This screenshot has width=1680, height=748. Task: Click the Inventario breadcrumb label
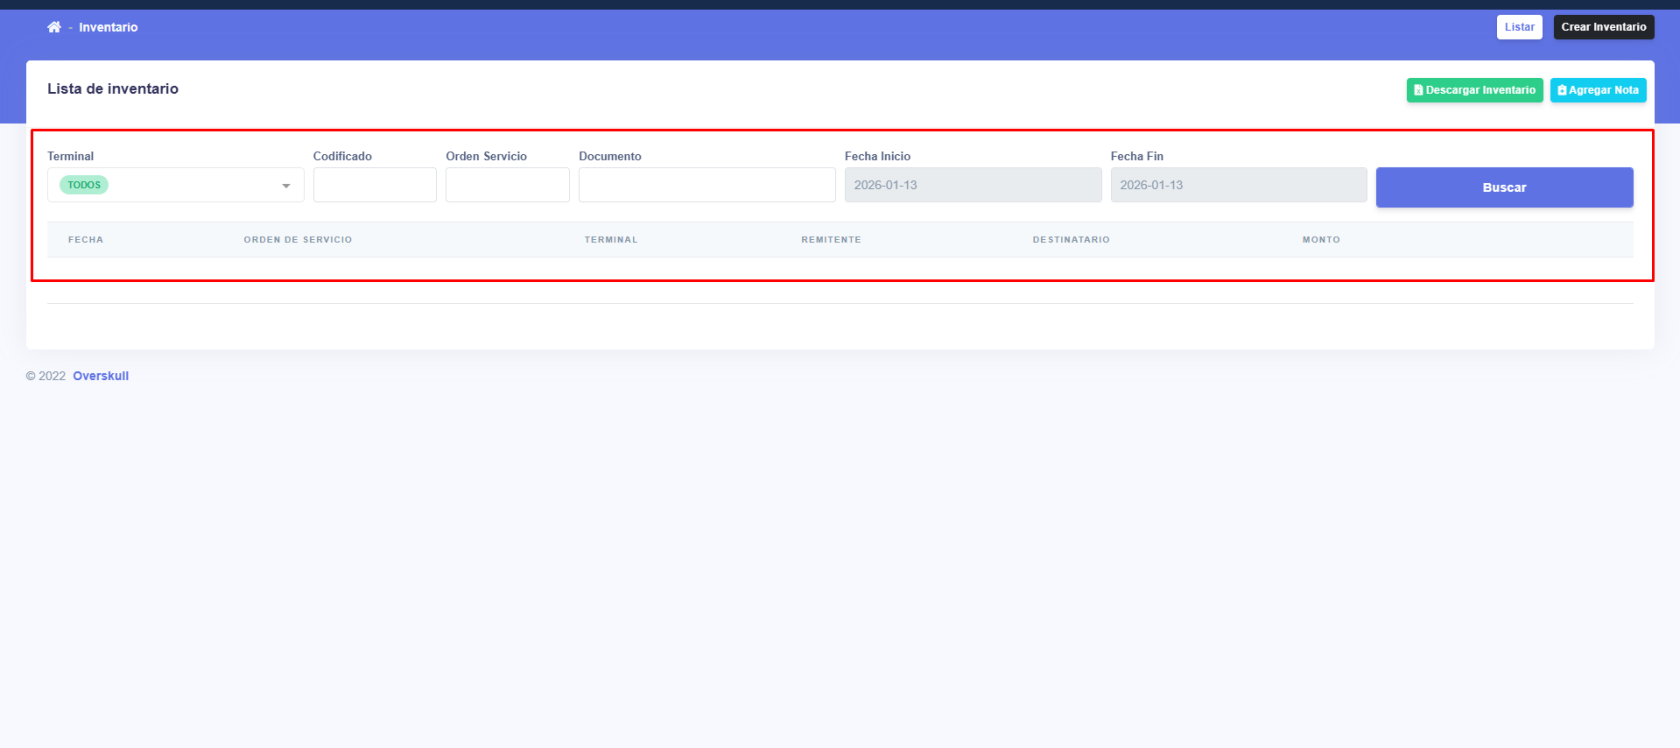pos(108,27)
